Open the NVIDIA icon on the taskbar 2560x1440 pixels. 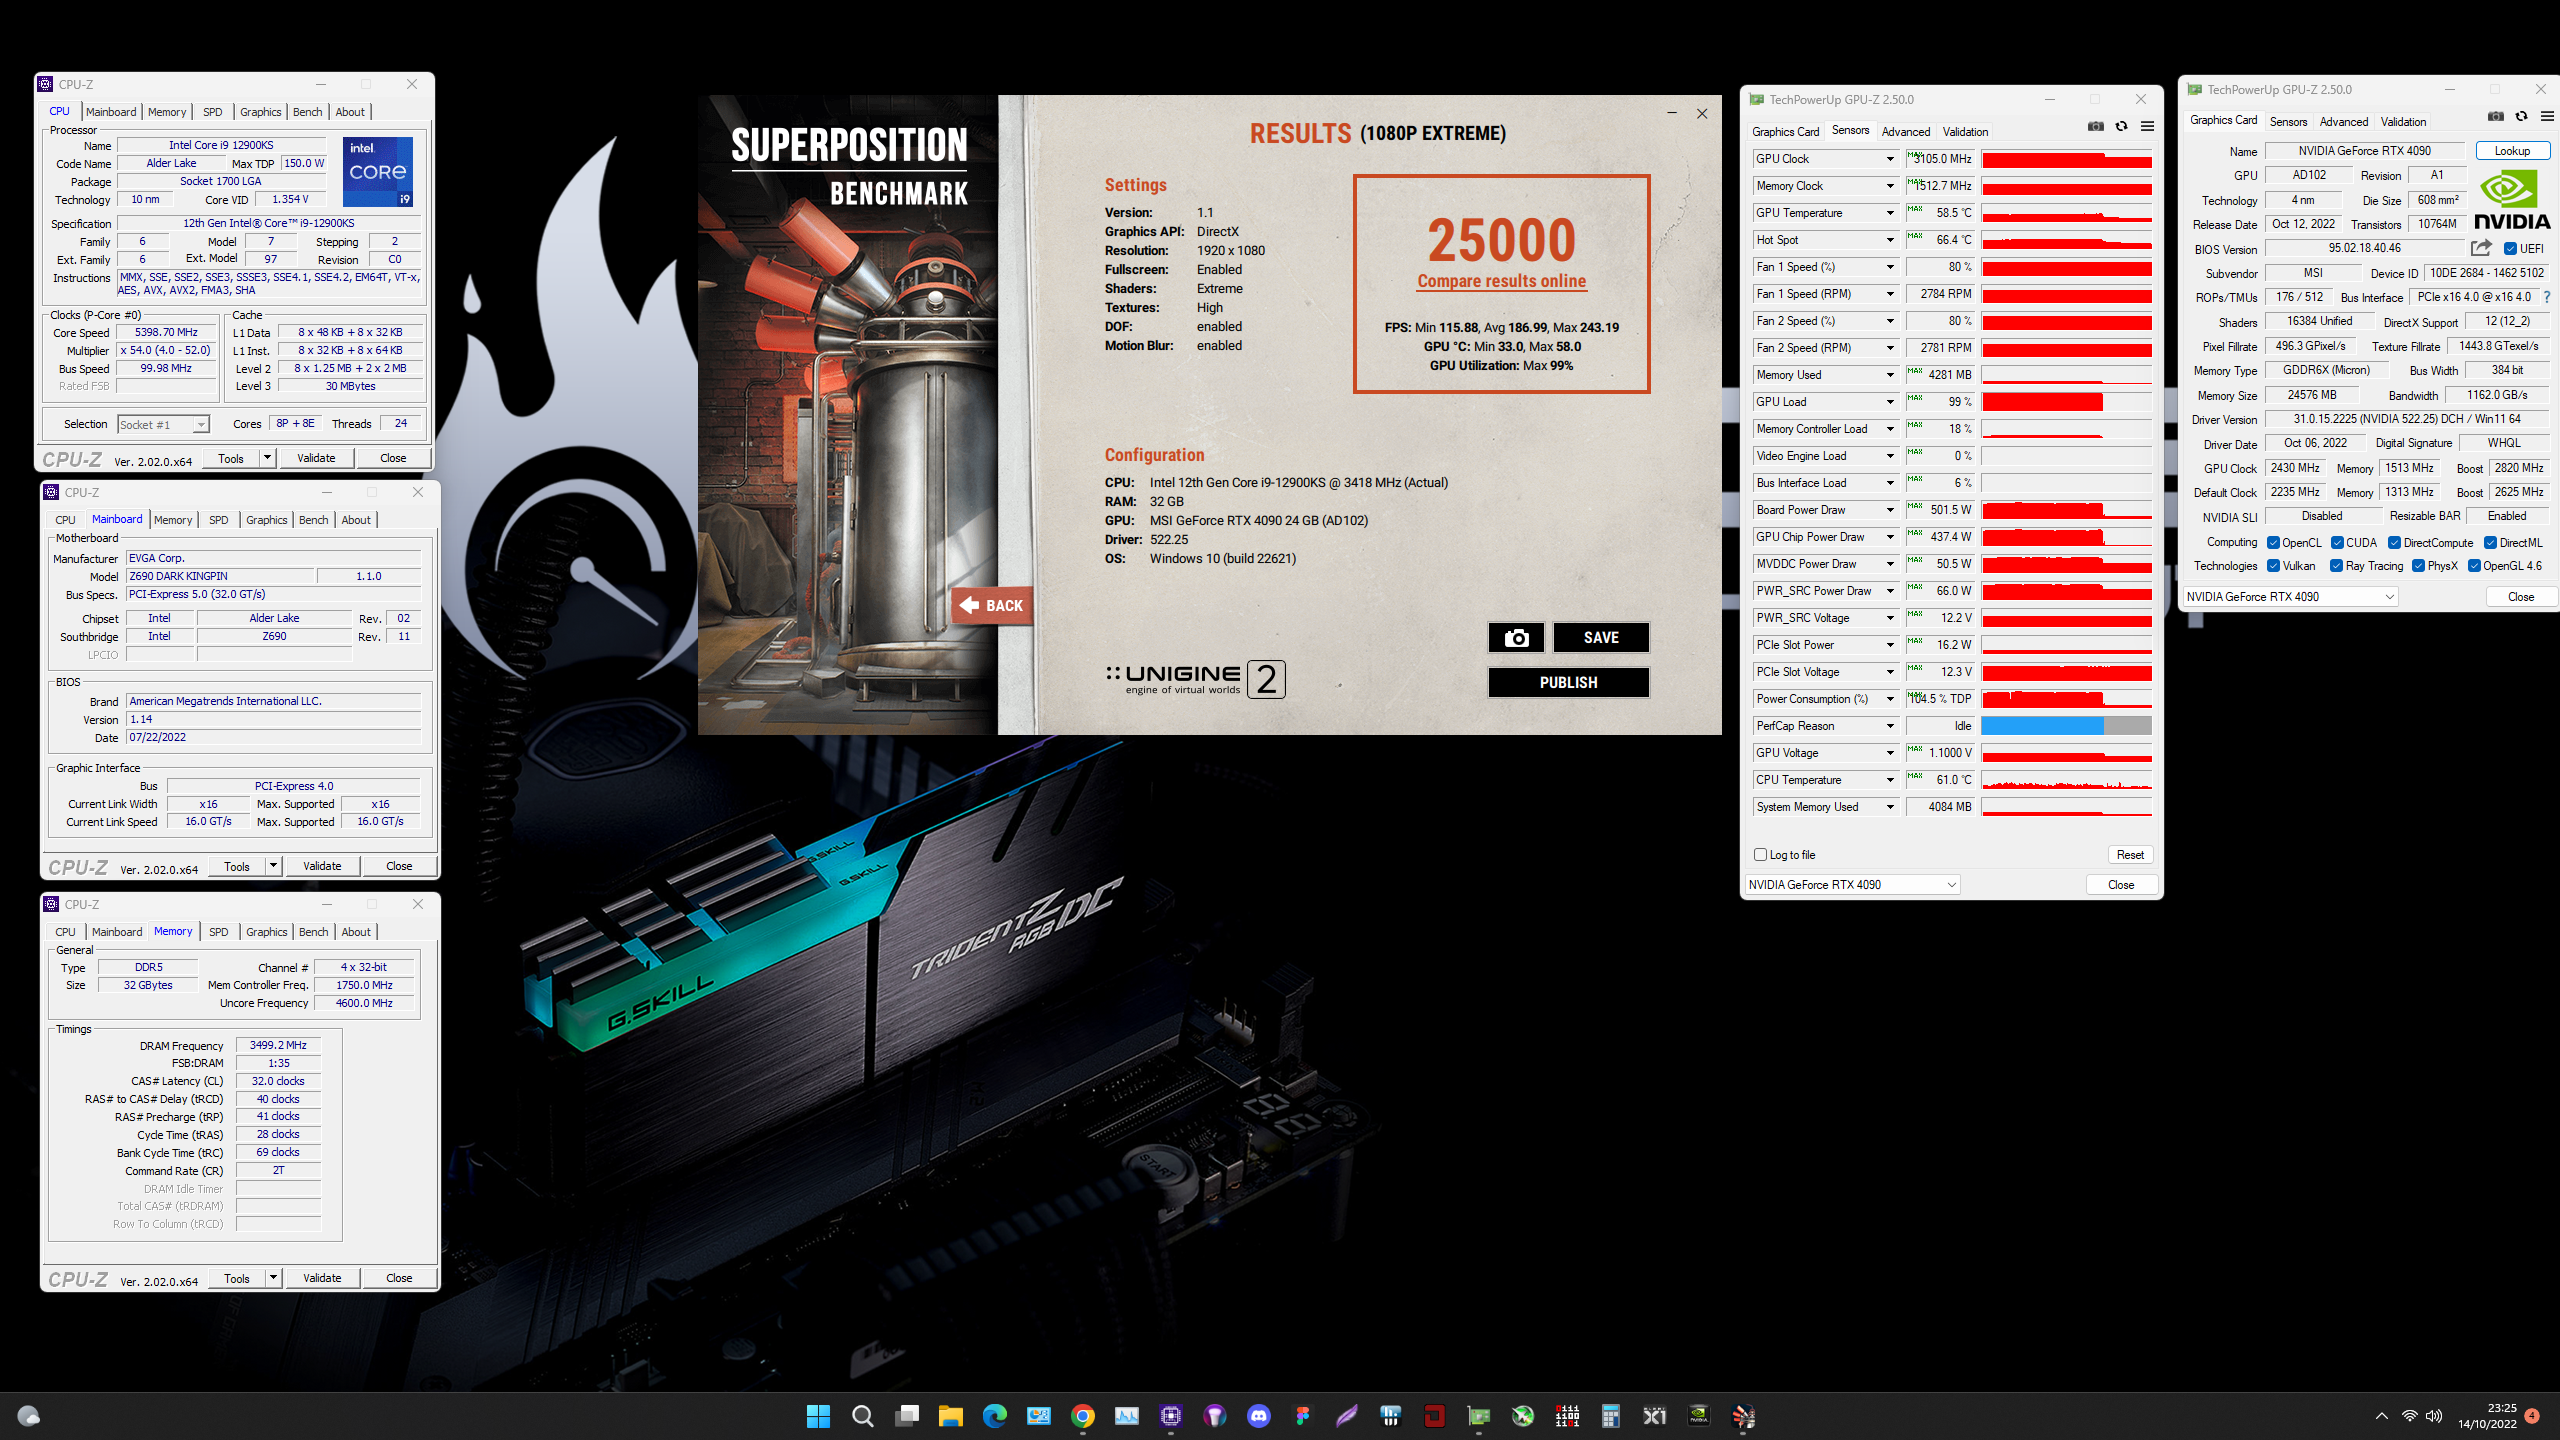[x=1698, y=1416]
